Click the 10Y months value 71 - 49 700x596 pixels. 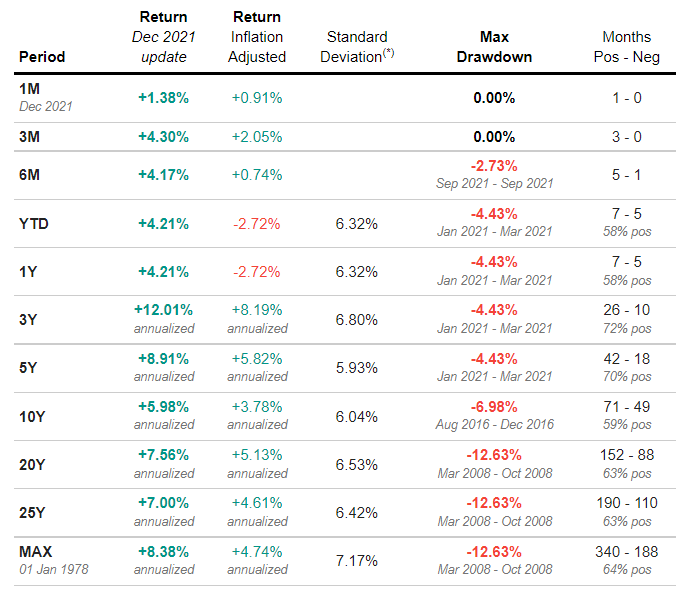coord(627,406)
